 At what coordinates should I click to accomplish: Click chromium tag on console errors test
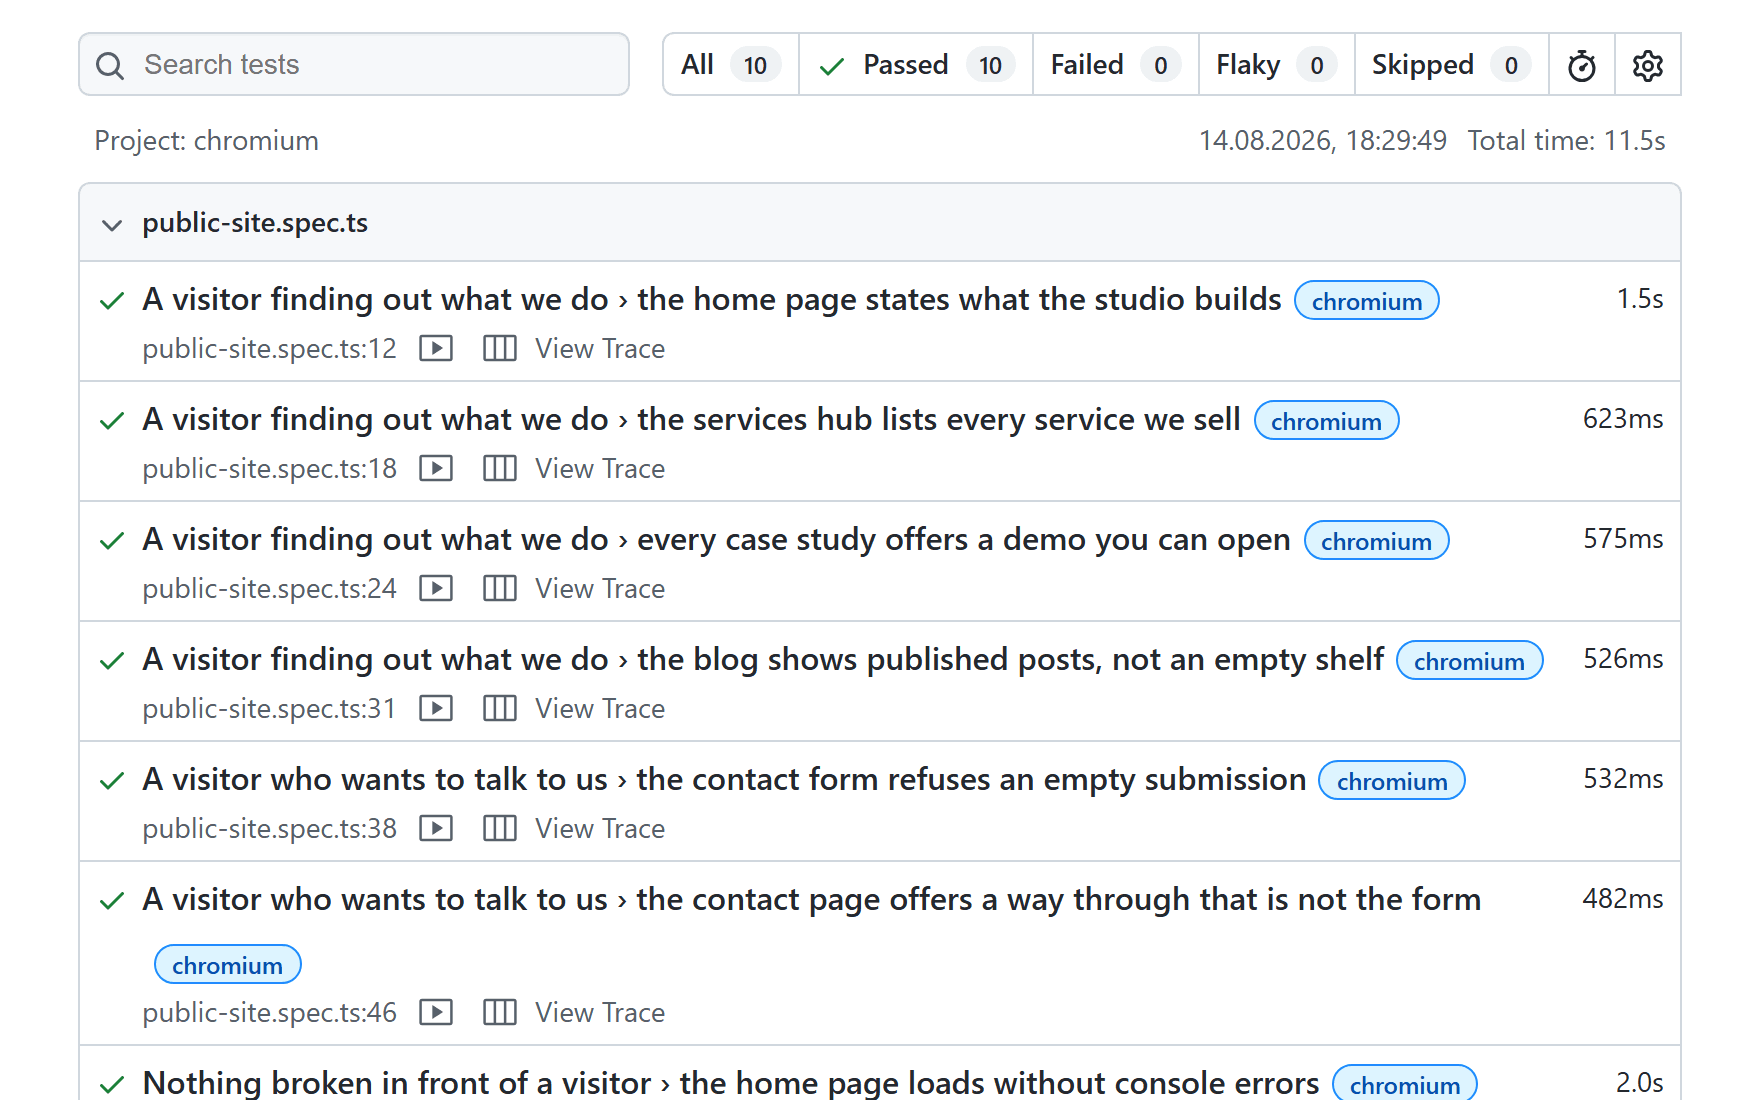tap(1405, 1084)
